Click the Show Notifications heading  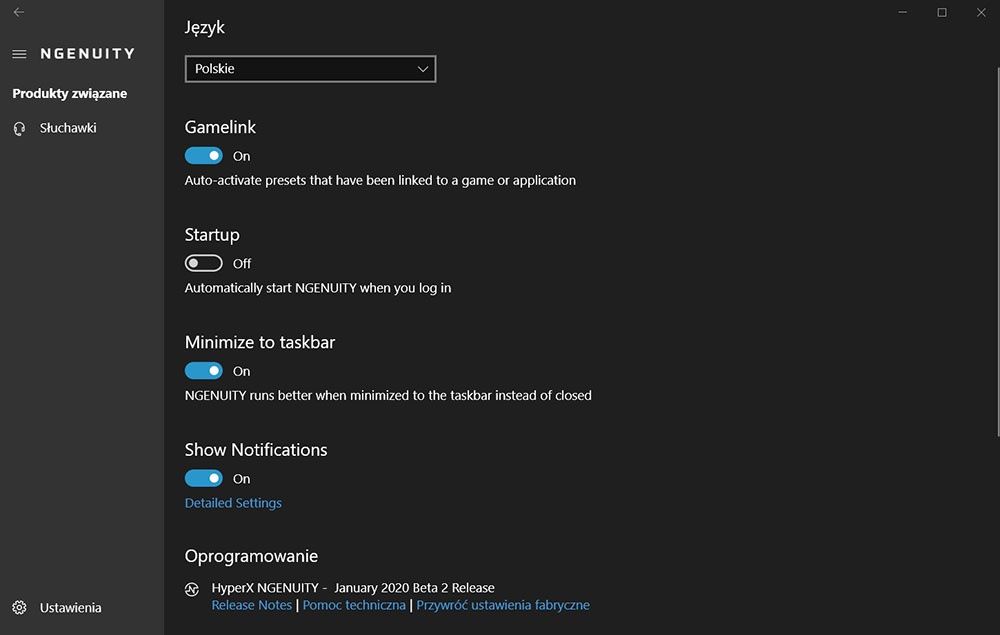[x=256, y=449]
